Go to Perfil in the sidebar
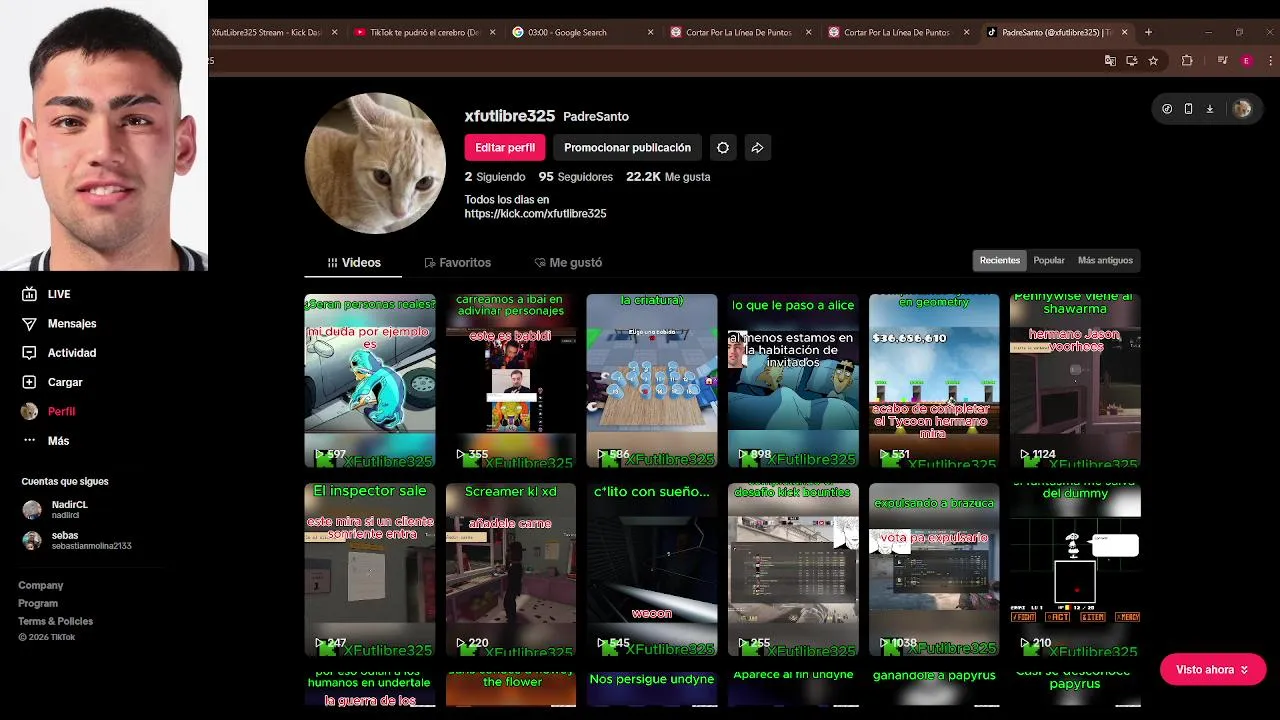1280x720 pixels. (x=48, y=411)
